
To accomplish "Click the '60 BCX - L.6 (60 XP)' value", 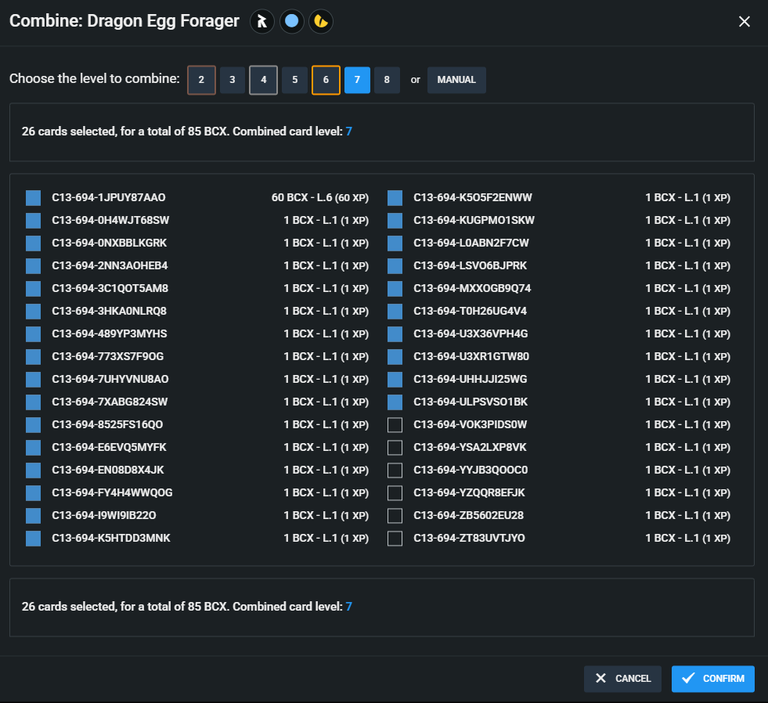I will click(x=320, y=197).
